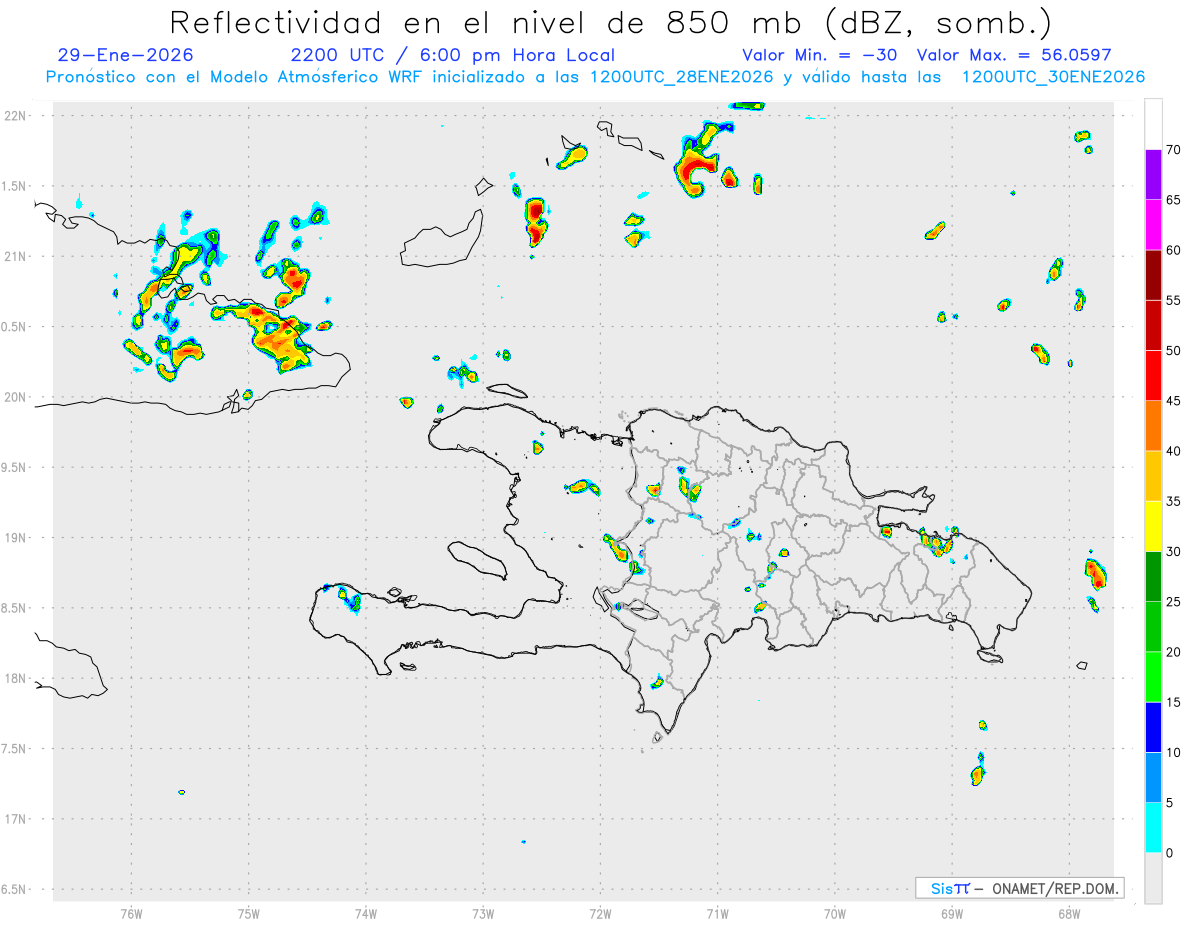The image size is (1200, 927).
Task: Click the colorbar tick label 70
Action: [1174, 150]
